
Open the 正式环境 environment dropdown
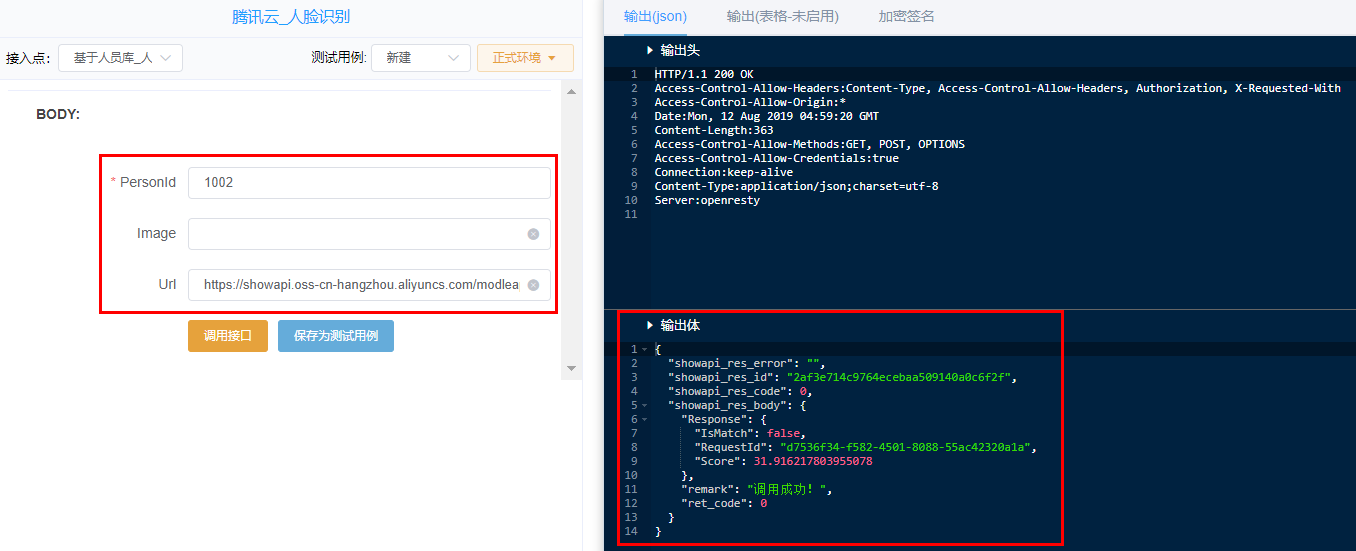(x=525, y=58)
